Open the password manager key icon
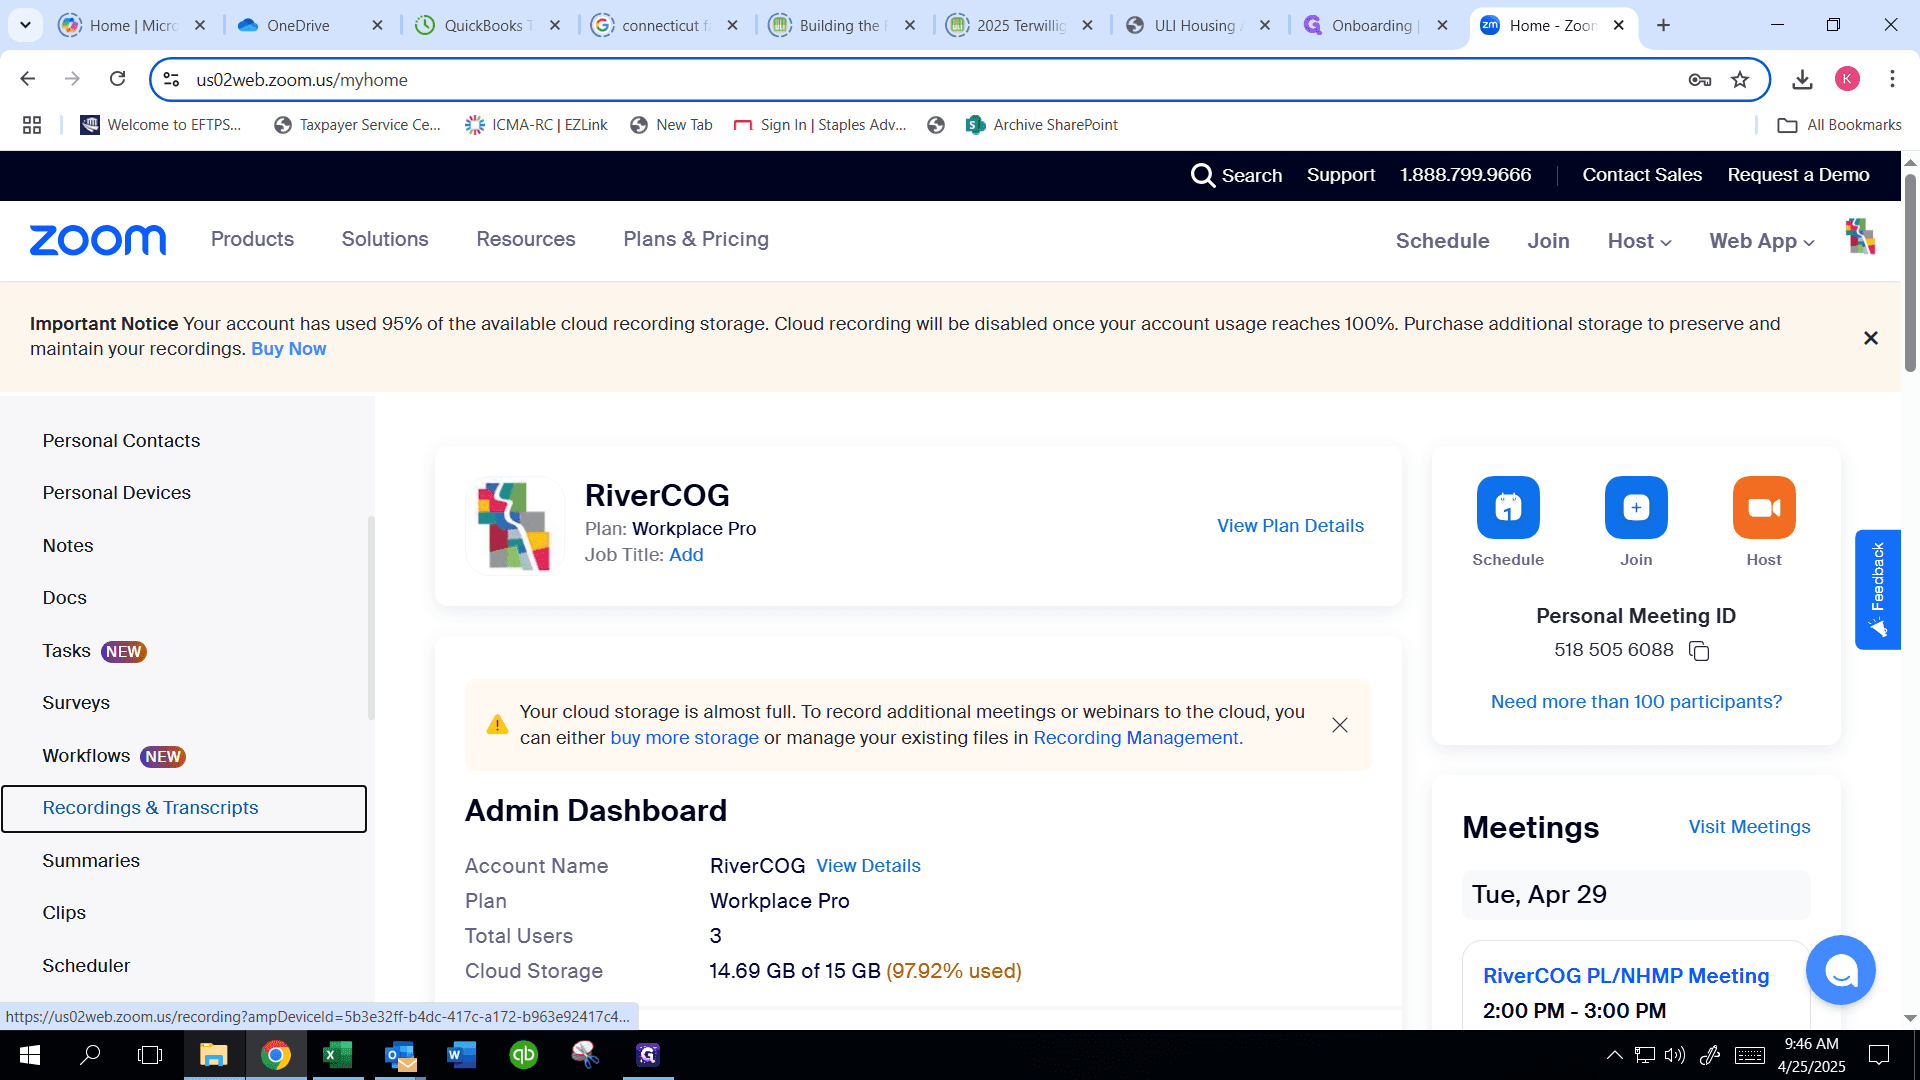This screenshot has height=1080, width=1920. 1700,80
